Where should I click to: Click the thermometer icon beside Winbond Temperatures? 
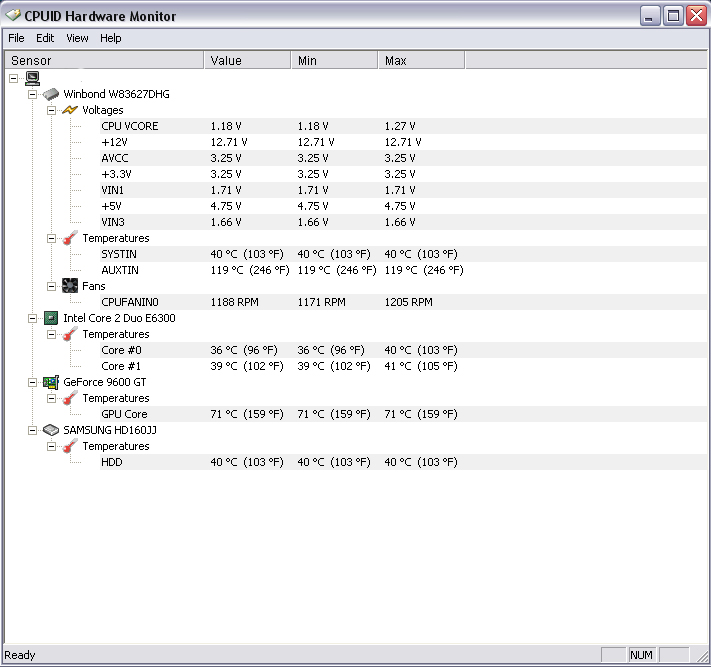[x=70, y=238]
